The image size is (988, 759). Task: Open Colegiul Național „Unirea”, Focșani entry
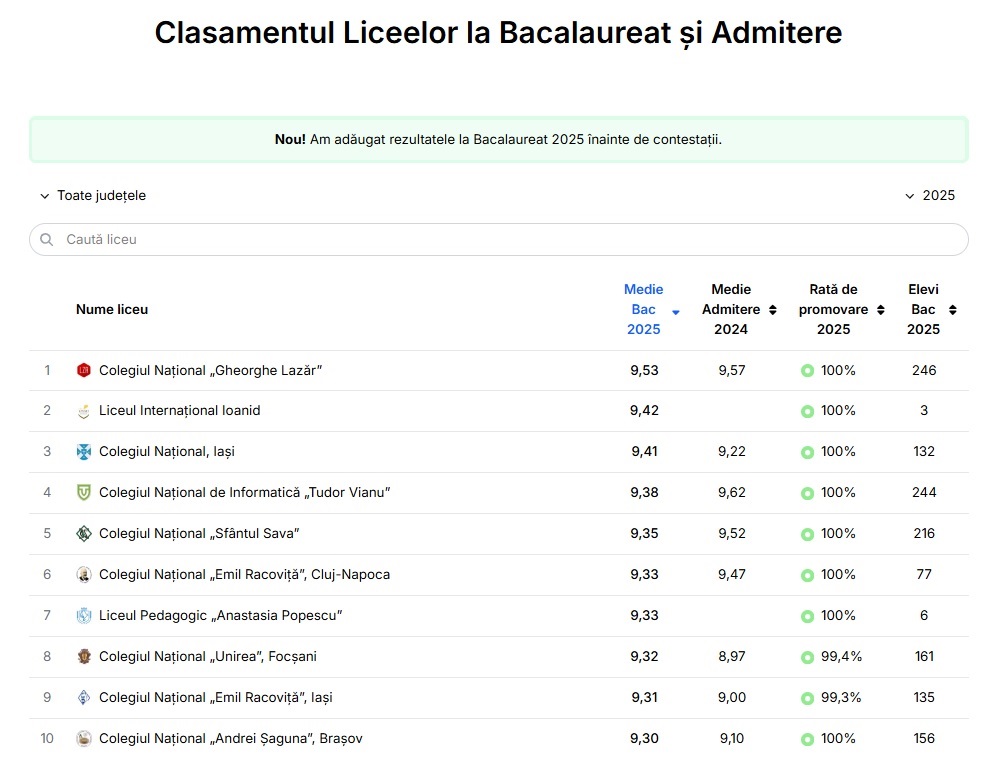208,656
